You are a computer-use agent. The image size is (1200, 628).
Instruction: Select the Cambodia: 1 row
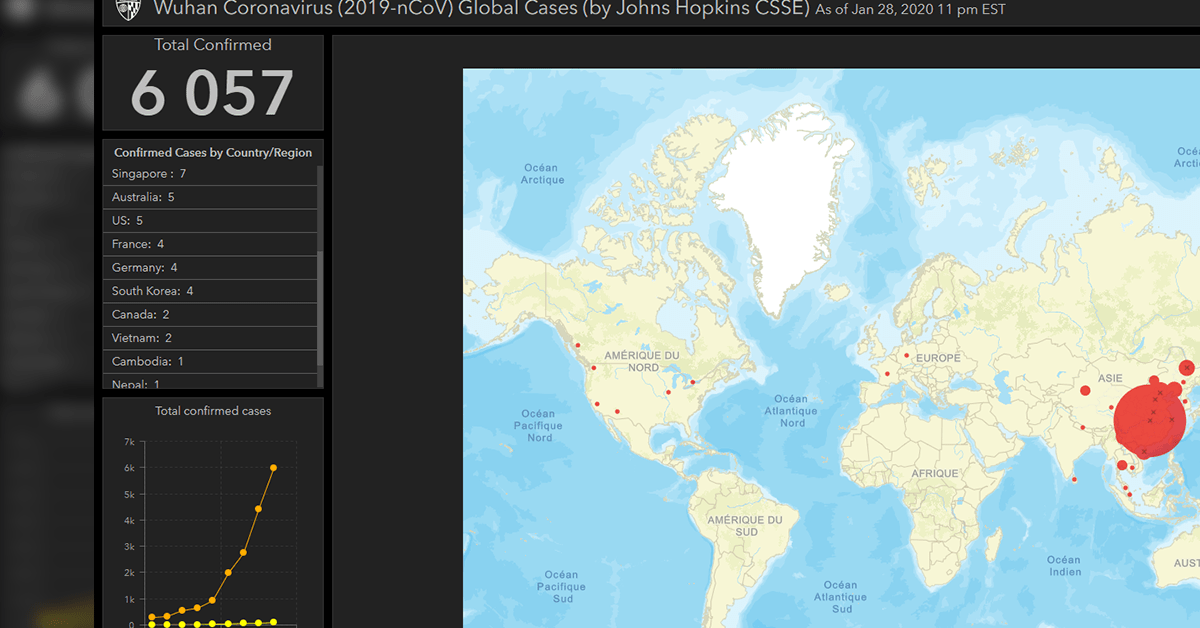(x=210, y=362)
